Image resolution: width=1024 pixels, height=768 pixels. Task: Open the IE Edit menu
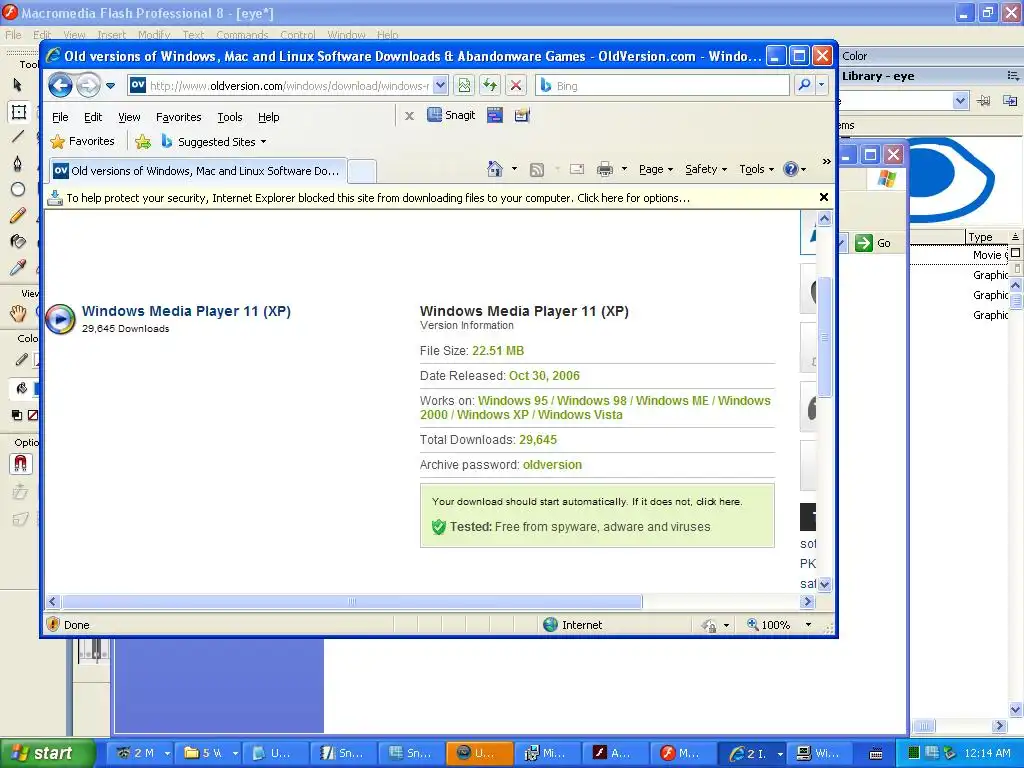click(93, 117)
